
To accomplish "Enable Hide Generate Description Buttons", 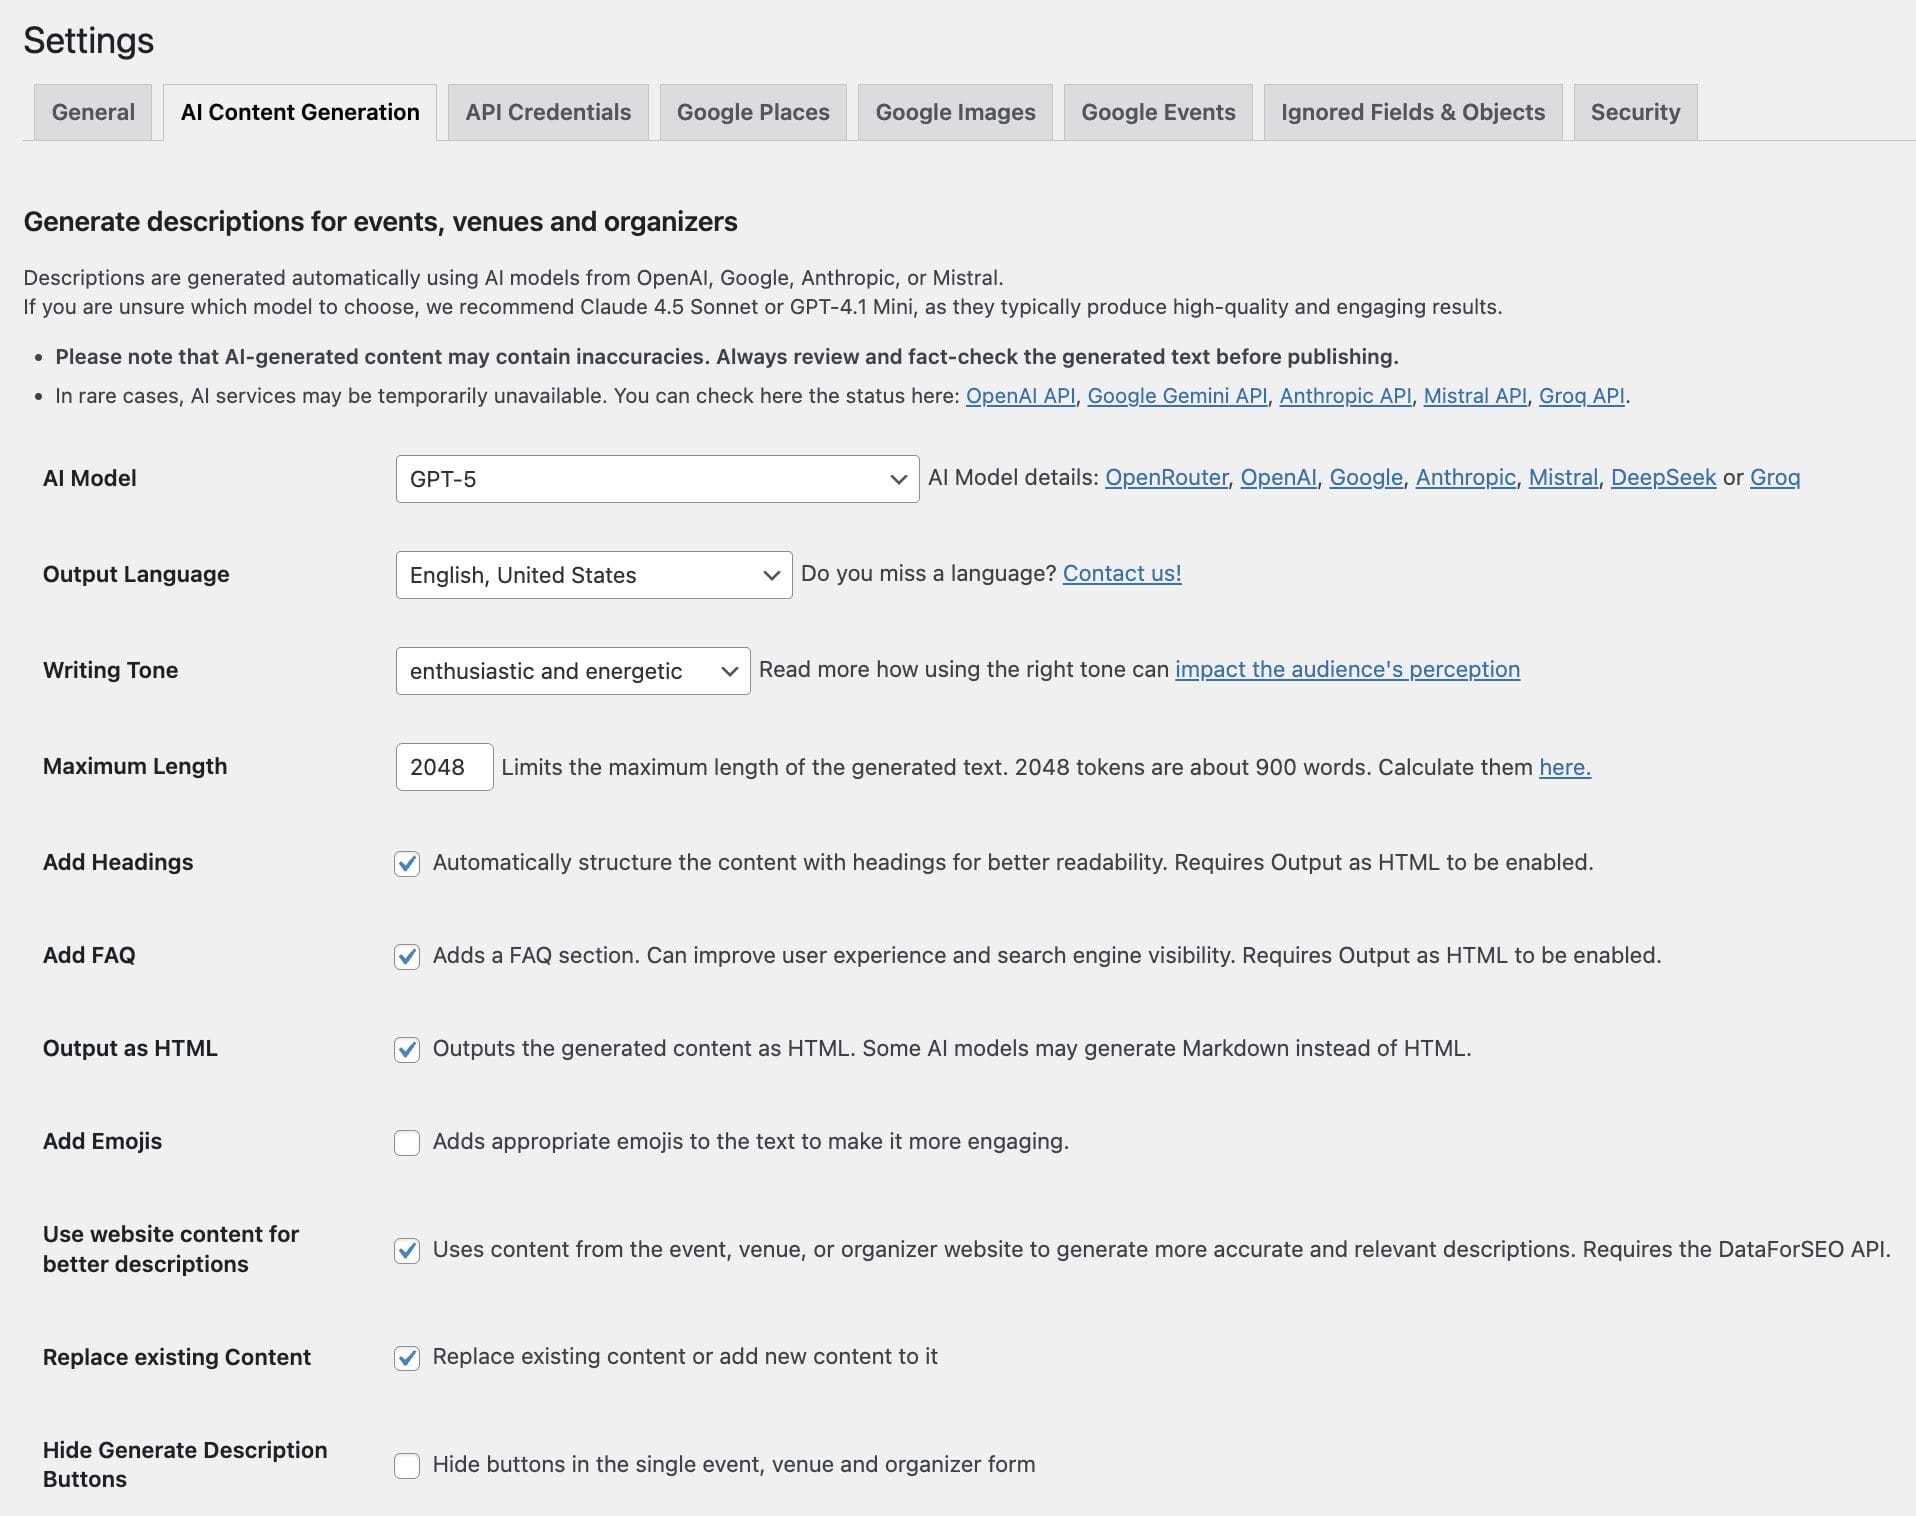I will click(x=406, y=1466).
